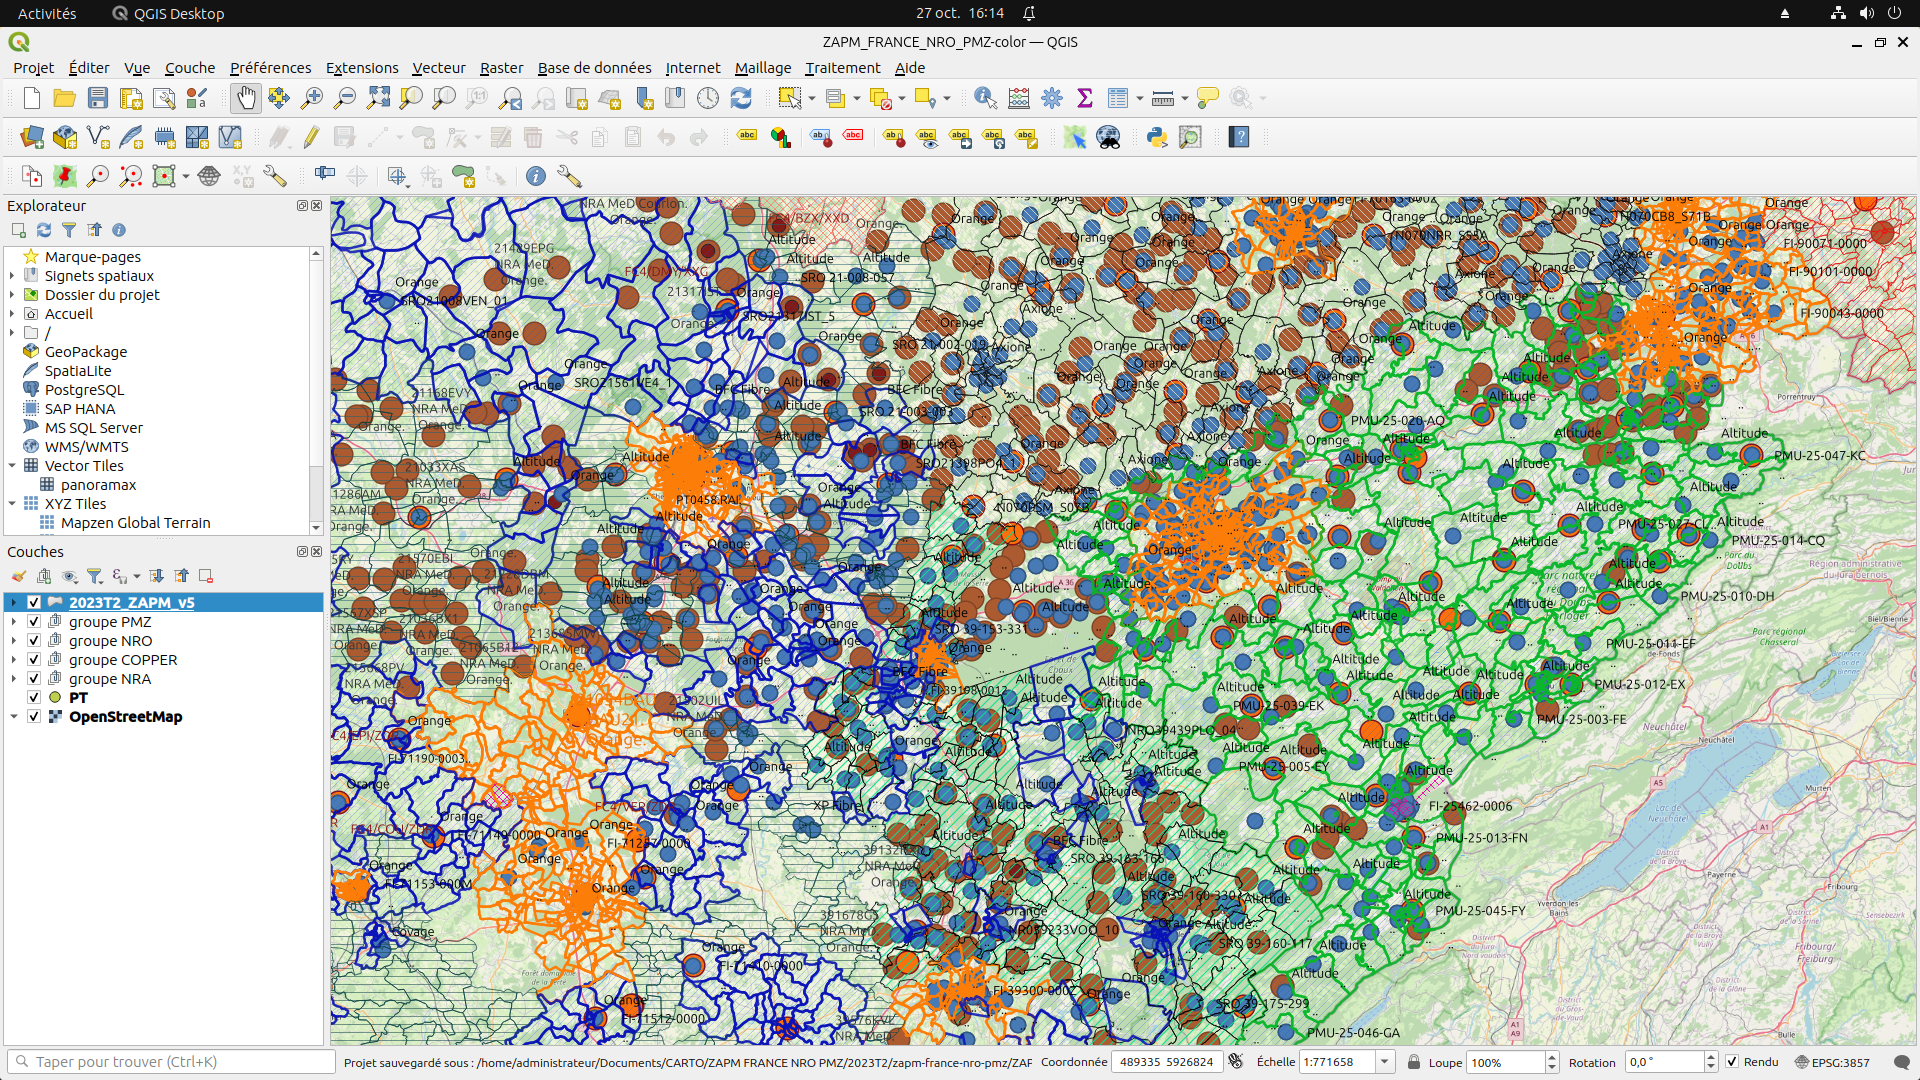The height and width of the screenshot is (1080, 1920).
Task: Open the Extensions menu
Action: 362,68
